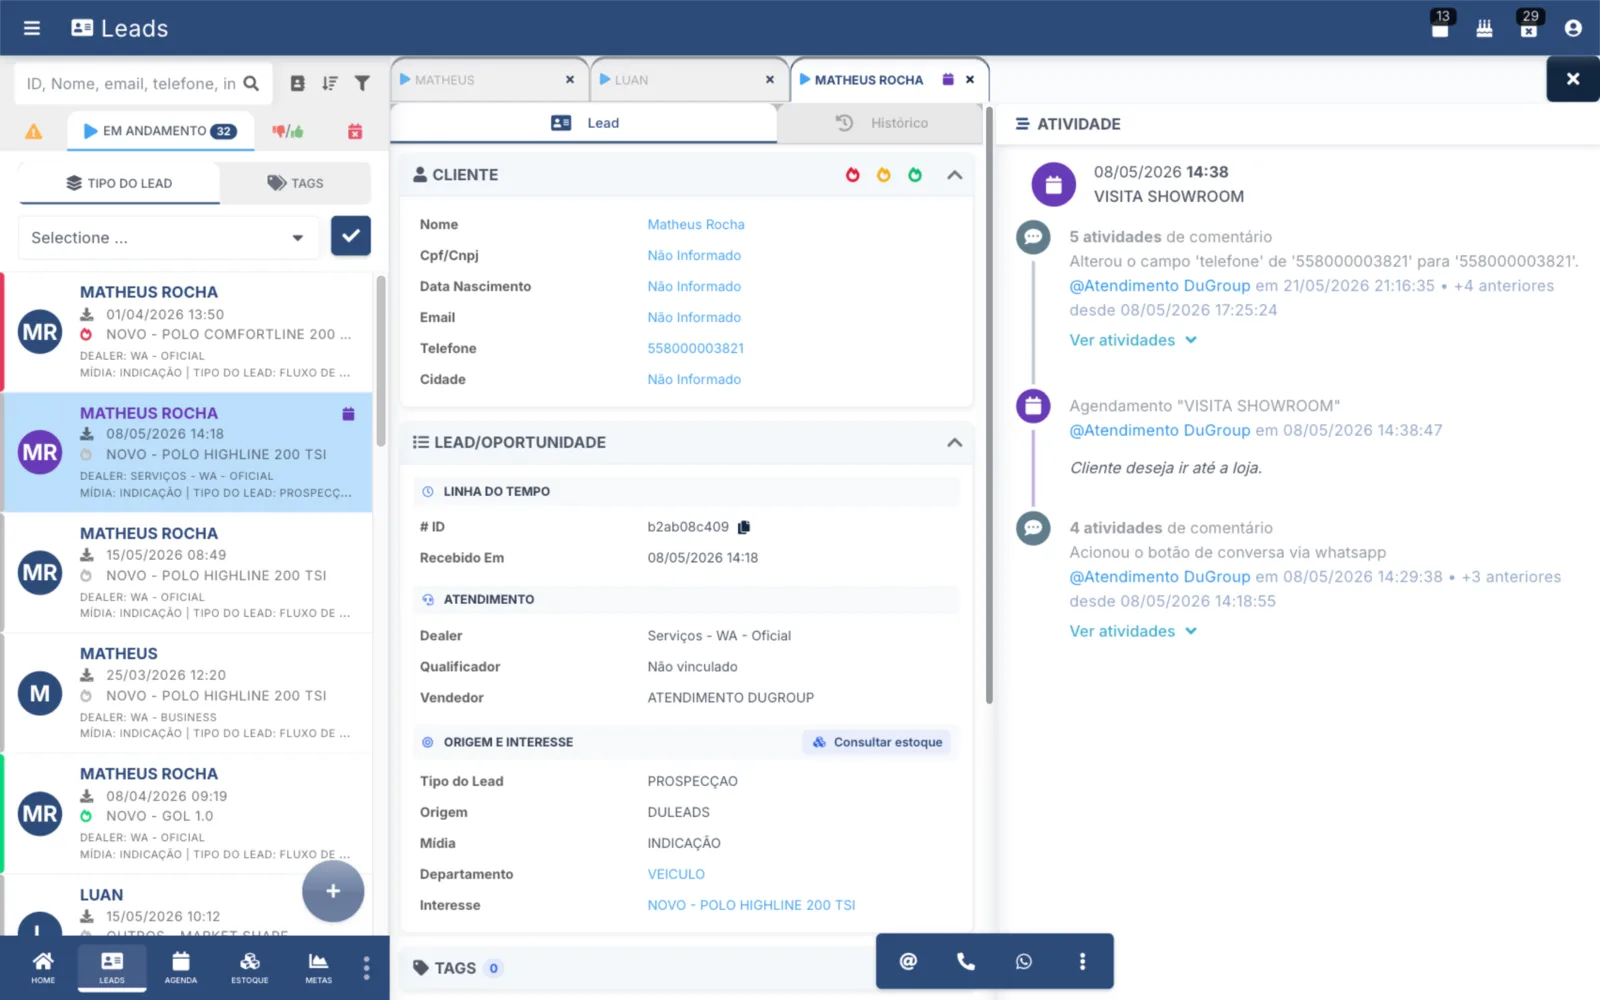Open the Histórico tab
Image resolution: width=1600 pixels, height=1000 pixels.
point(881,123)
